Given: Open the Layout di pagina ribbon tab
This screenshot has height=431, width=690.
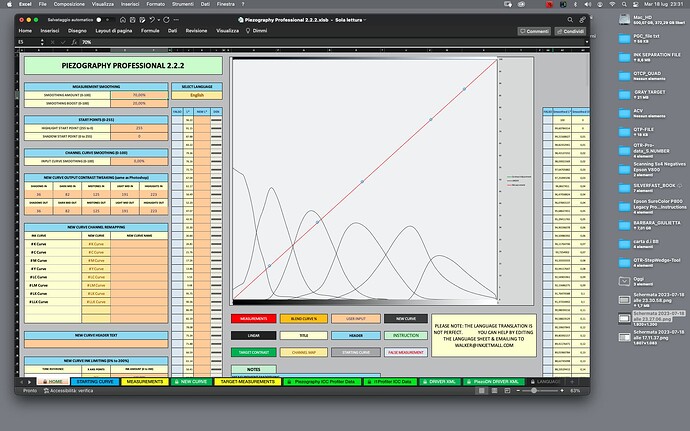Looking at the screenshot, I should [114, 31].
